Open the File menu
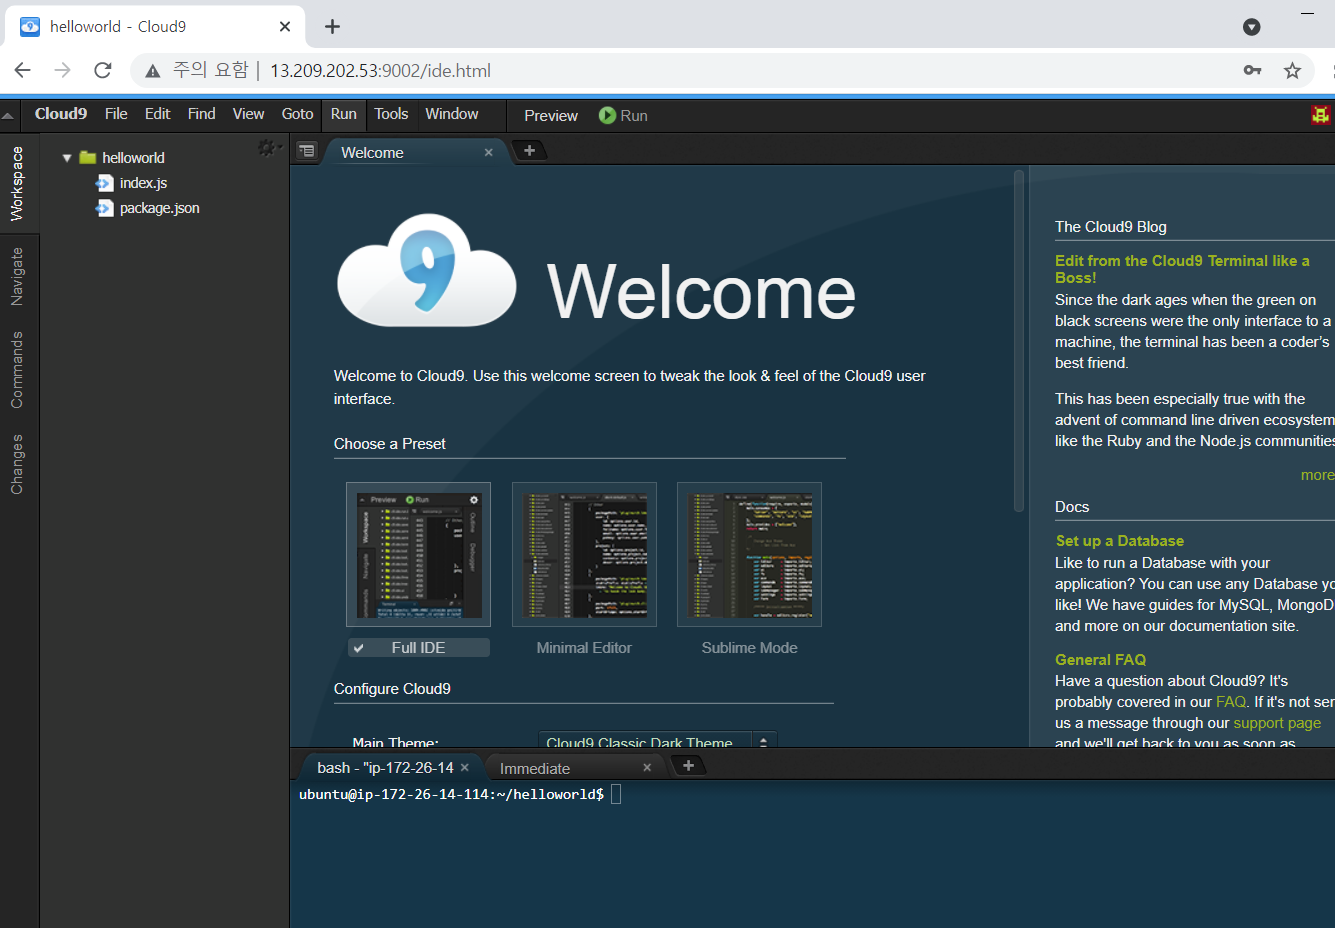1335x928 pixels. tap(116, 114)
